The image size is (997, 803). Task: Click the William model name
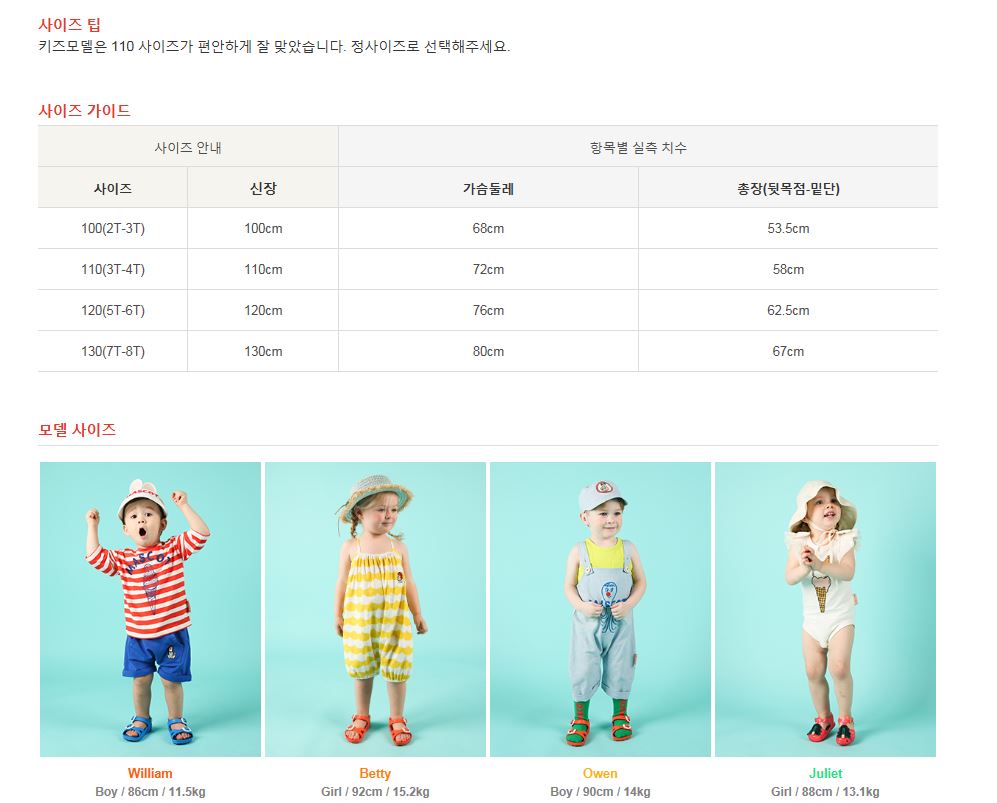click(150, 773)
